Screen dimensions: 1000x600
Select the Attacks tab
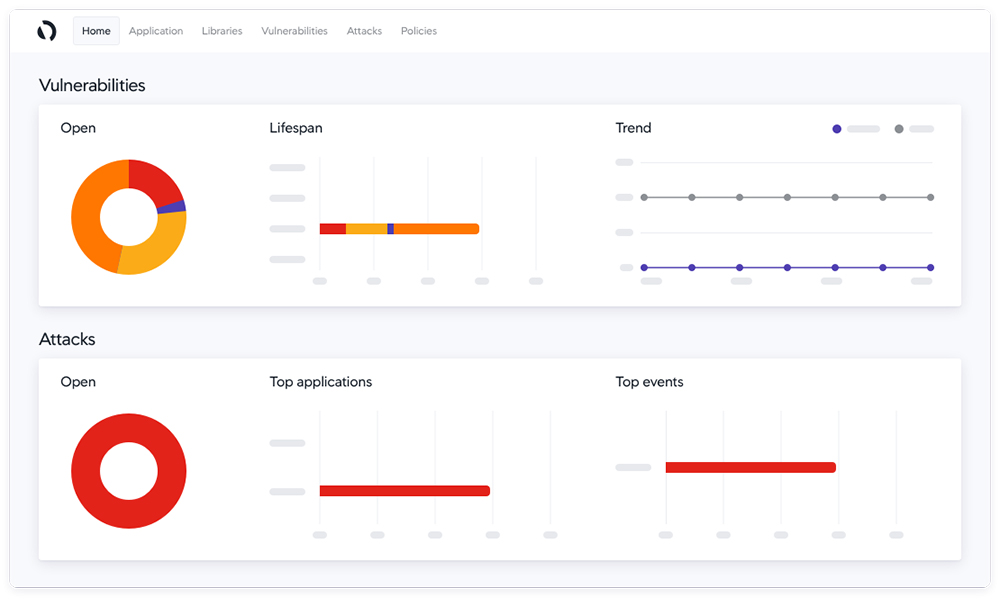tap(364, 31)
